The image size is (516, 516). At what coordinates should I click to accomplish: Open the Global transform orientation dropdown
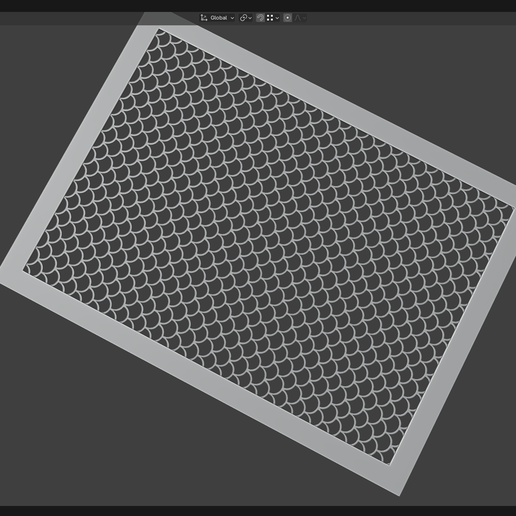click(217, 18)
